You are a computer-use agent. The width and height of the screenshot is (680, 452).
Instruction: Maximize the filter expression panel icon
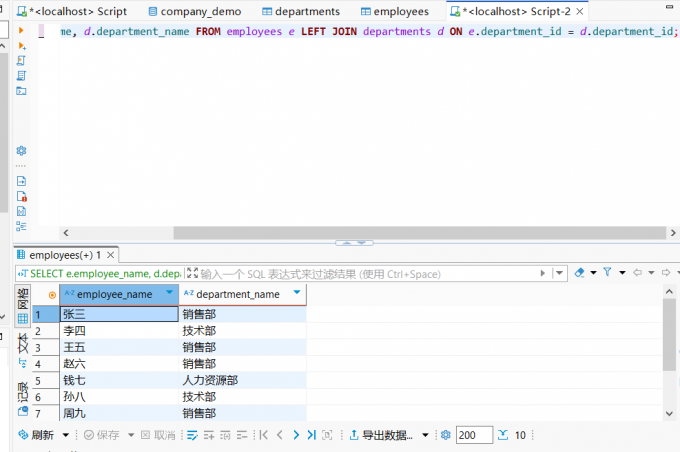pyautogui.click(x=192, y=273)
